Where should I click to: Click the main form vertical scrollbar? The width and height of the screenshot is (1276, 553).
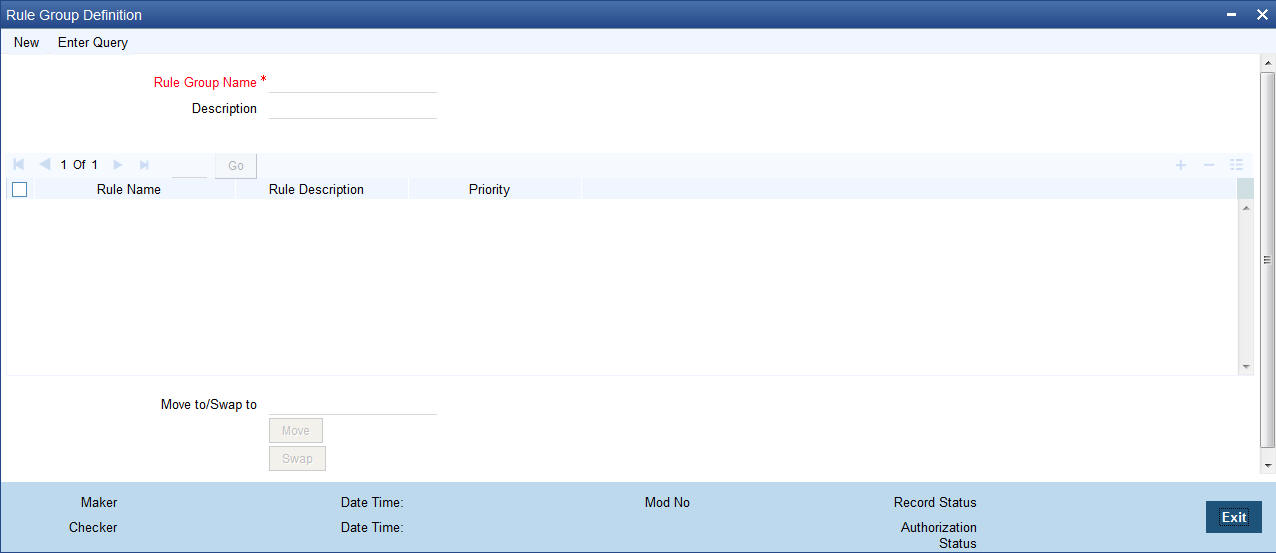point(1267,260)
